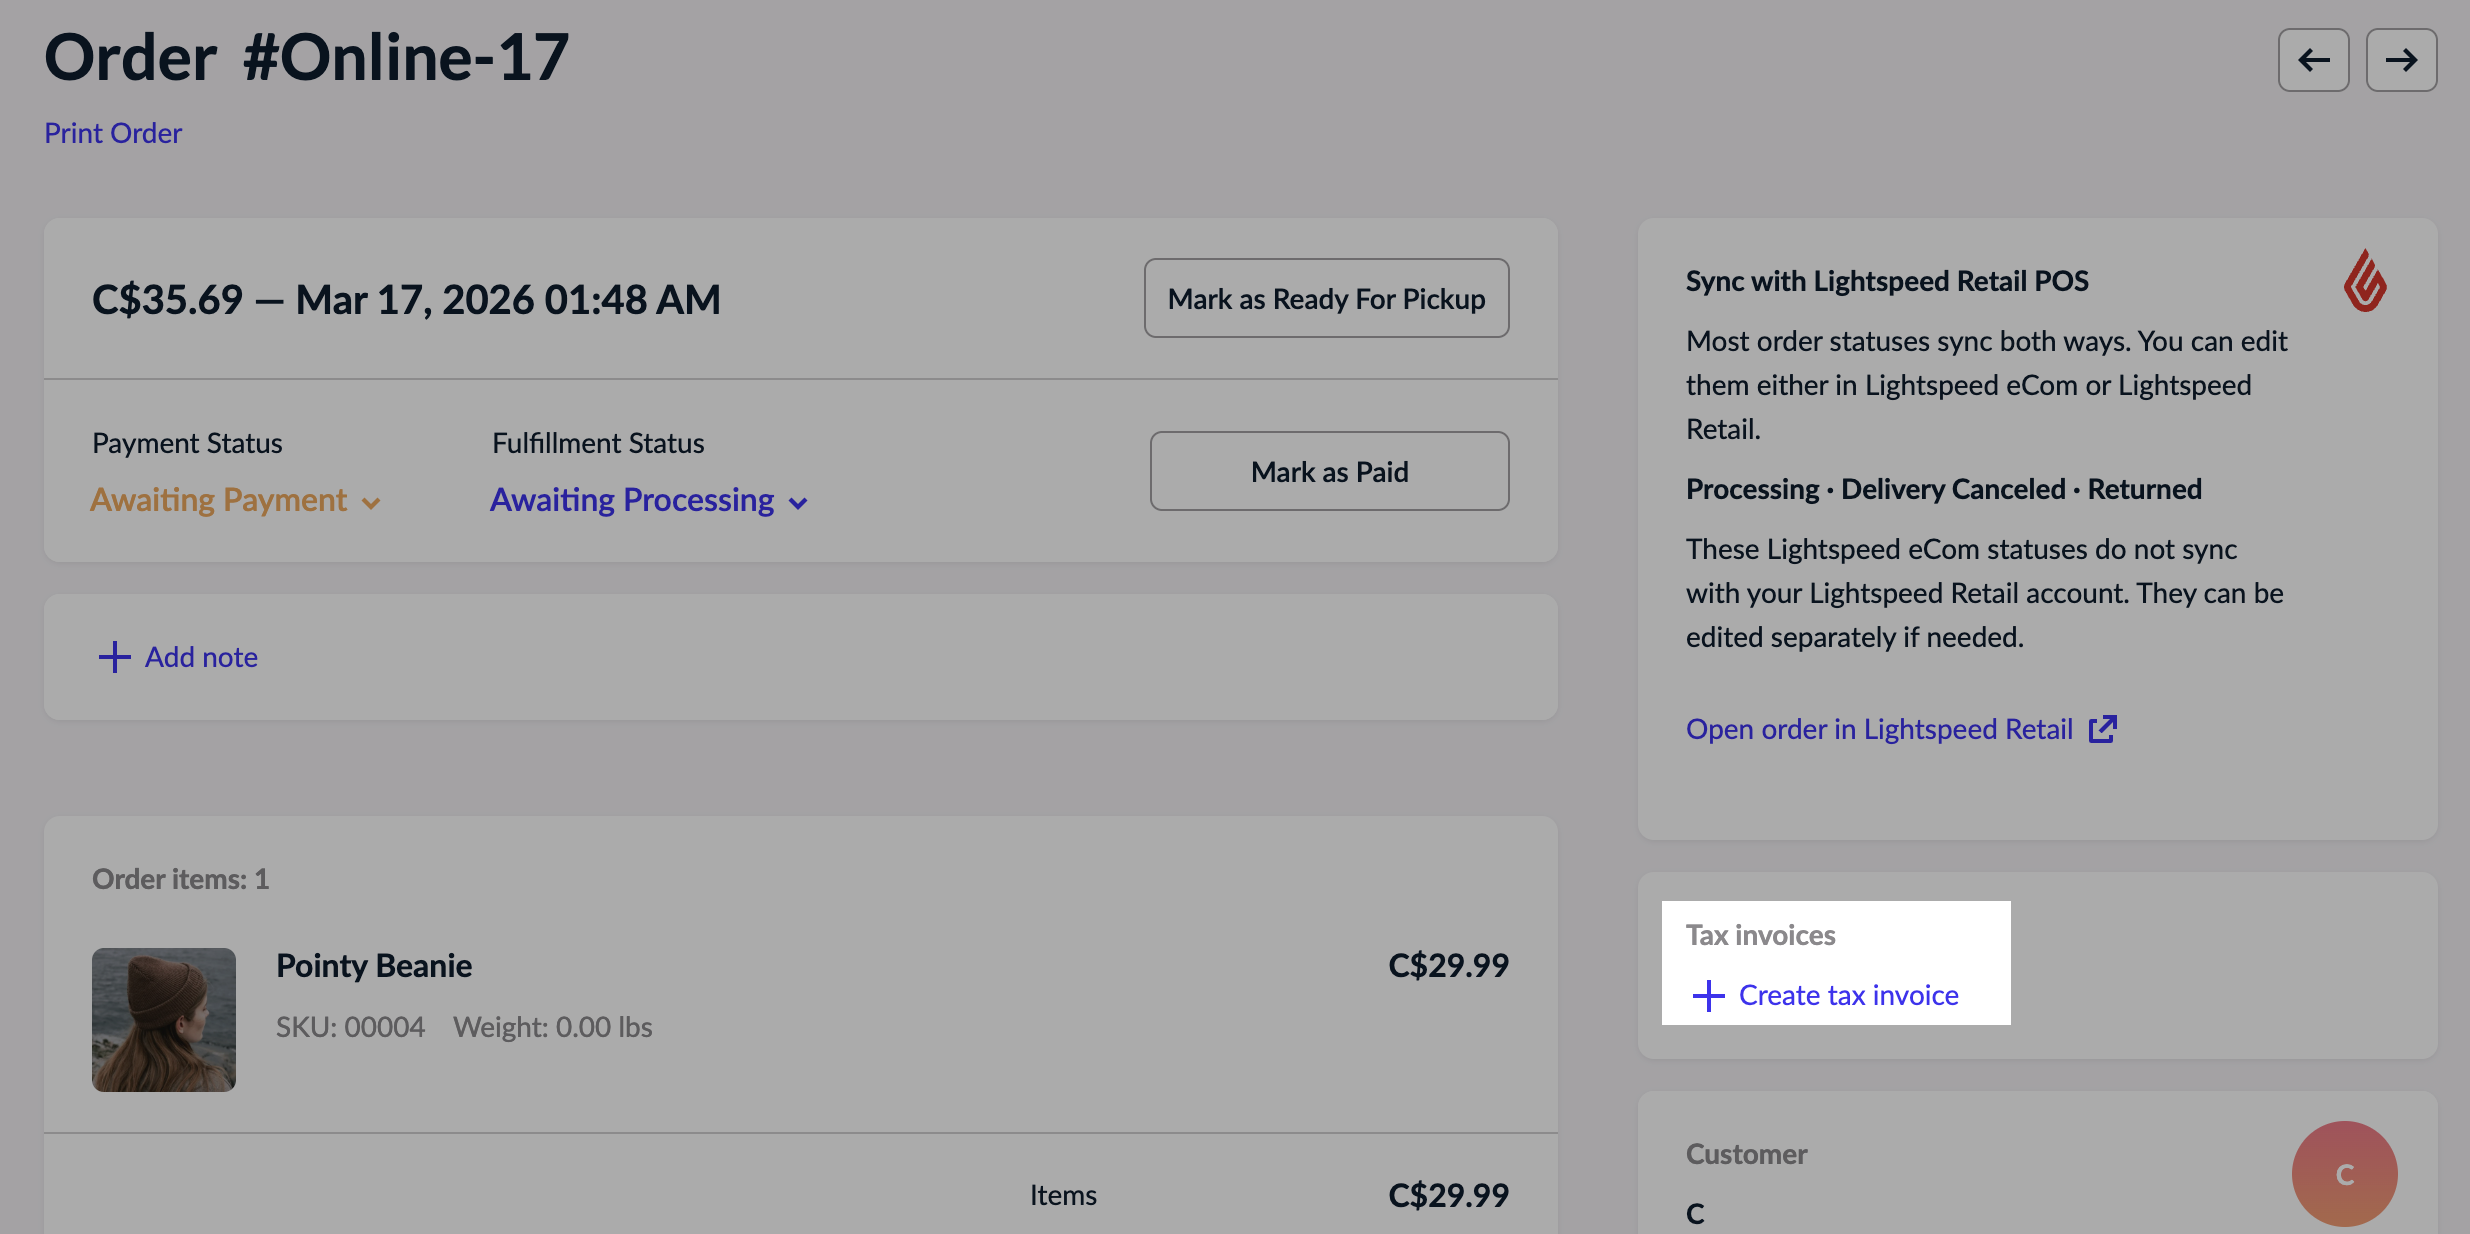
Task: Click the customer avatar circle with letter C
Action: 2344,1174
